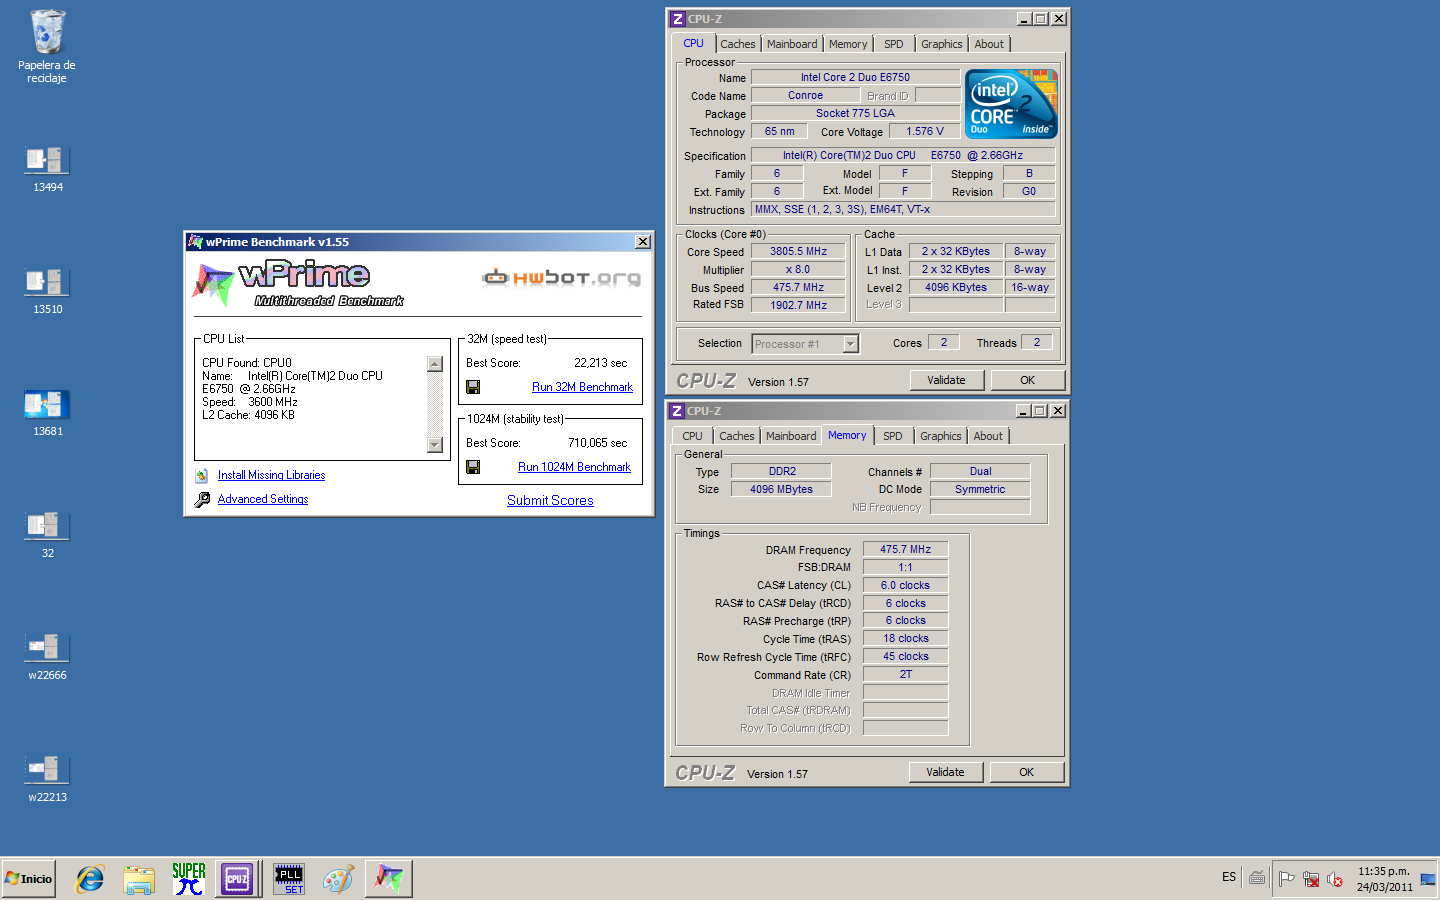The image size is (1440, 900).
Task: Click the ES language indicator
Action: 1229,877
